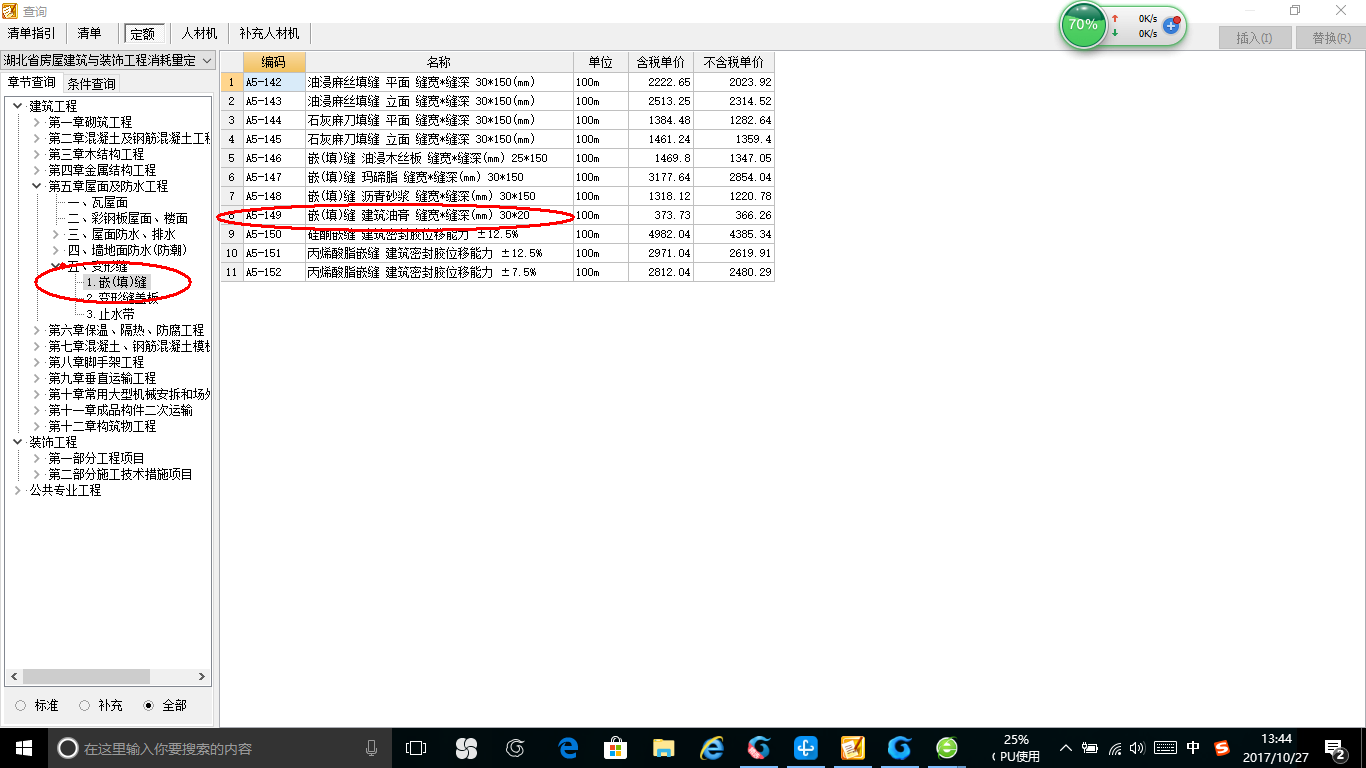Expand 三、屋面防水、排水 node arrow

(56, 234)
